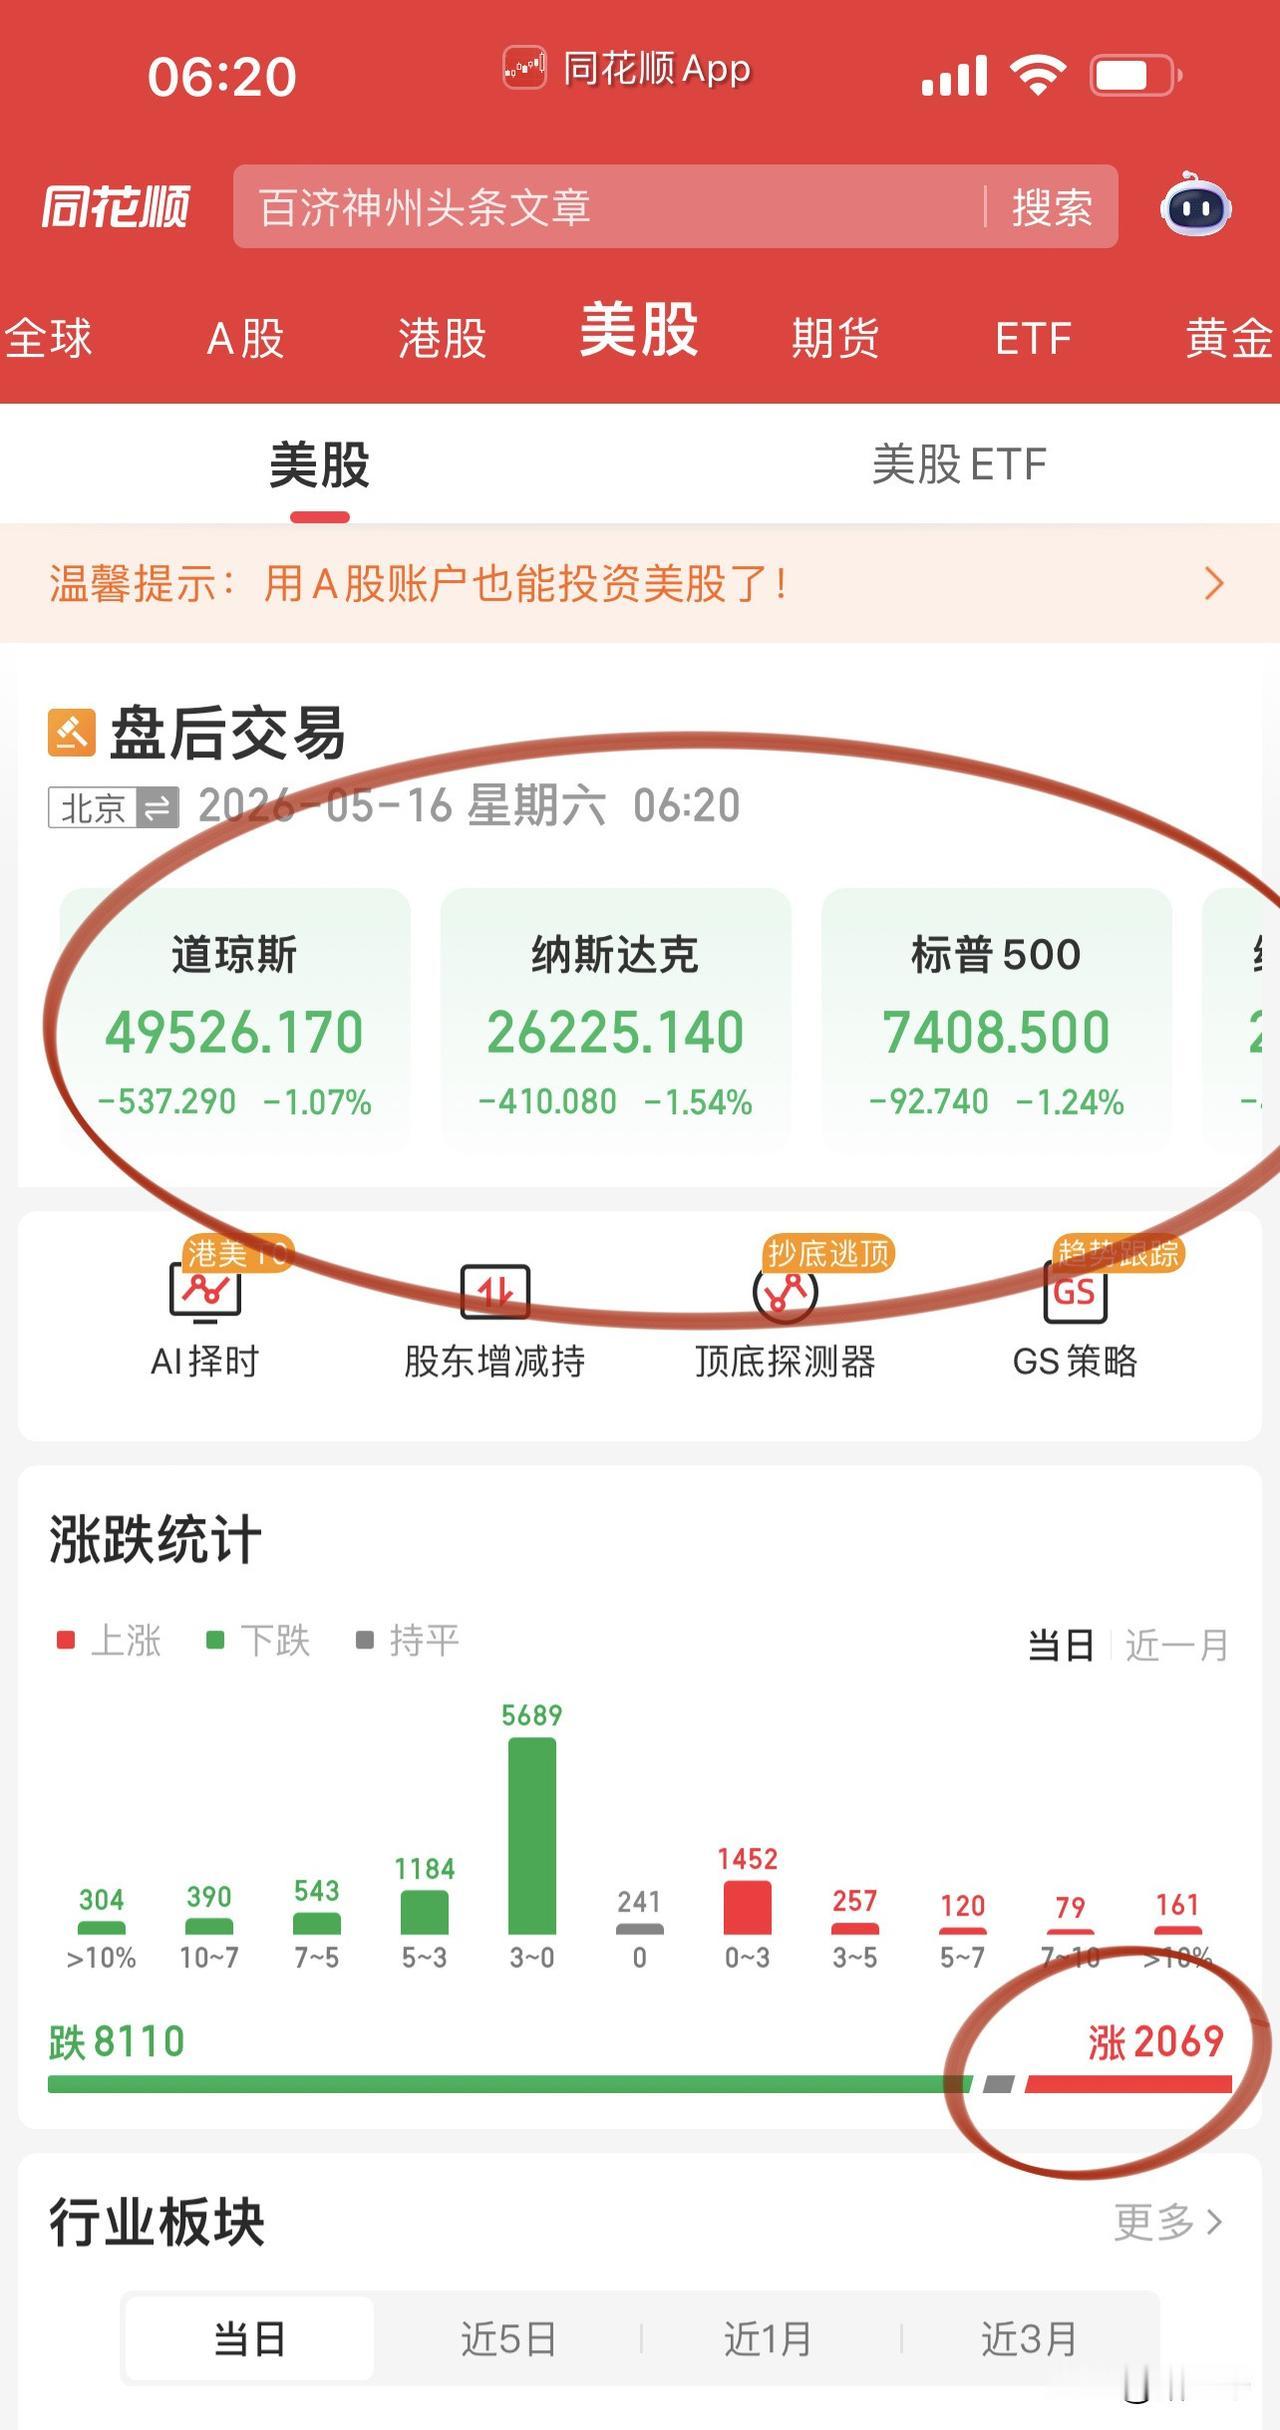Image resolution: width=1280 pixels, height=2430 pixels.
Task: Tap the 涨2069 text
Action: point(1156,2042)
